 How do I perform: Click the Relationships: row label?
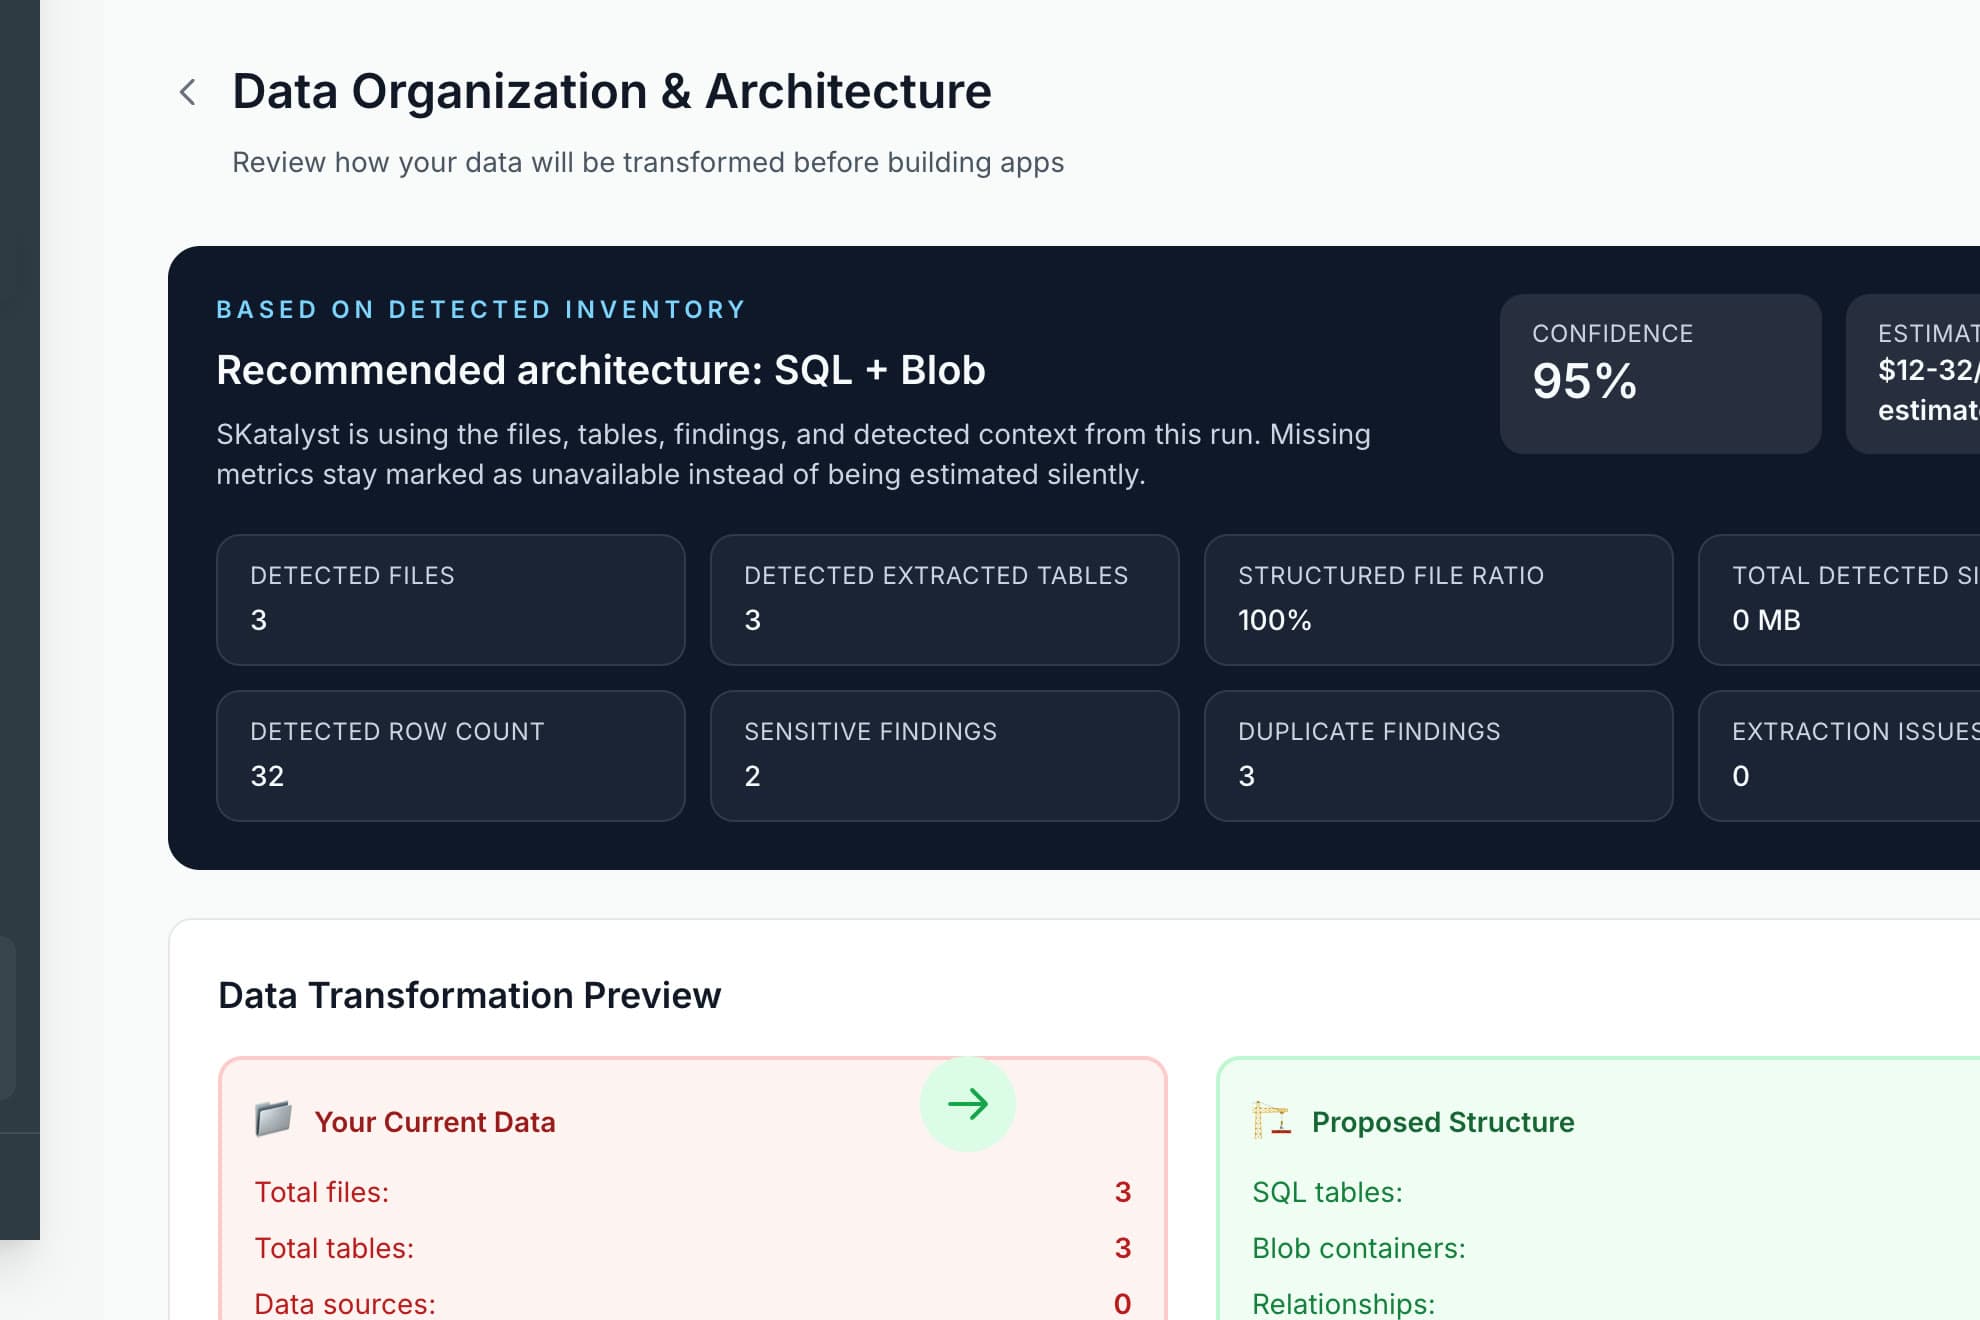click(x=1343, y=1304)
